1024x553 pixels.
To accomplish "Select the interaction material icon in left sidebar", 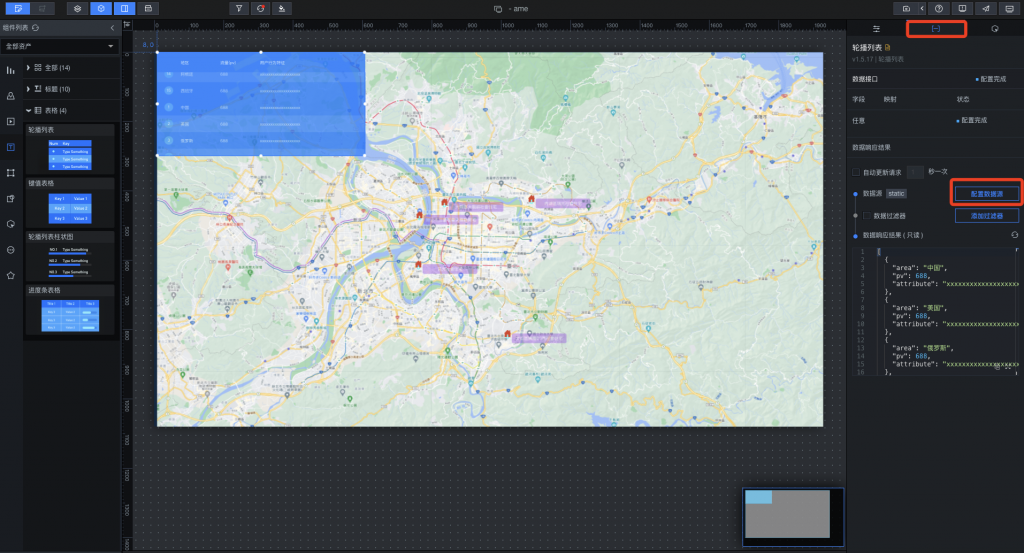I will point(10,198).
